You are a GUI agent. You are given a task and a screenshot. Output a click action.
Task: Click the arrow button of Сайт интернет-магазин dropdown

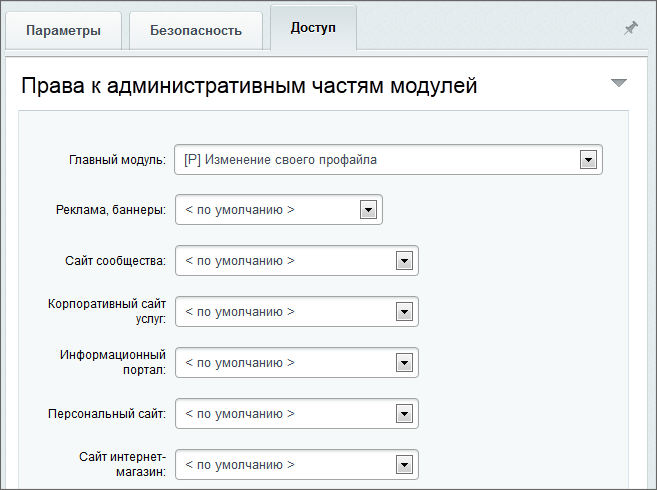click(403, 465)
